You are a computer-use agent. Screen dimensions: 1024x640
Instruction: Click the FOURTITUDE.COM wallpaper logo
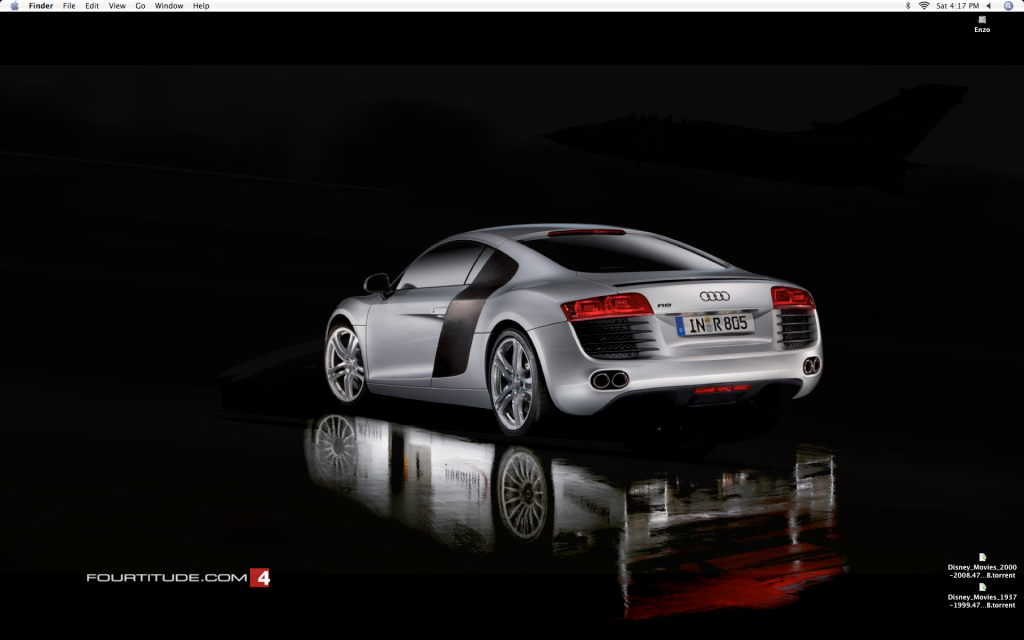click(166, 578)
